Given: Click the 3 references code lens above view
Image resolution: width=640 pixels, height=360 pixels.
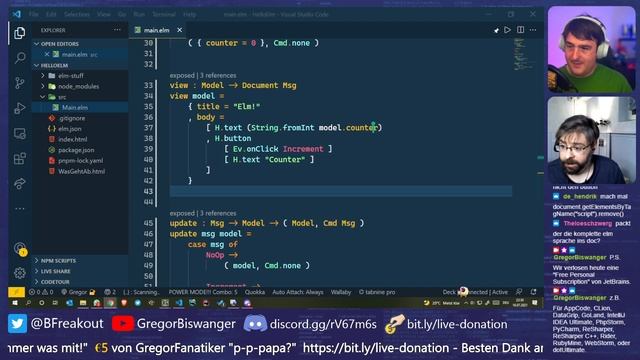Looking at the screenshot, I should pyautogui.click(x=218, y=76).
